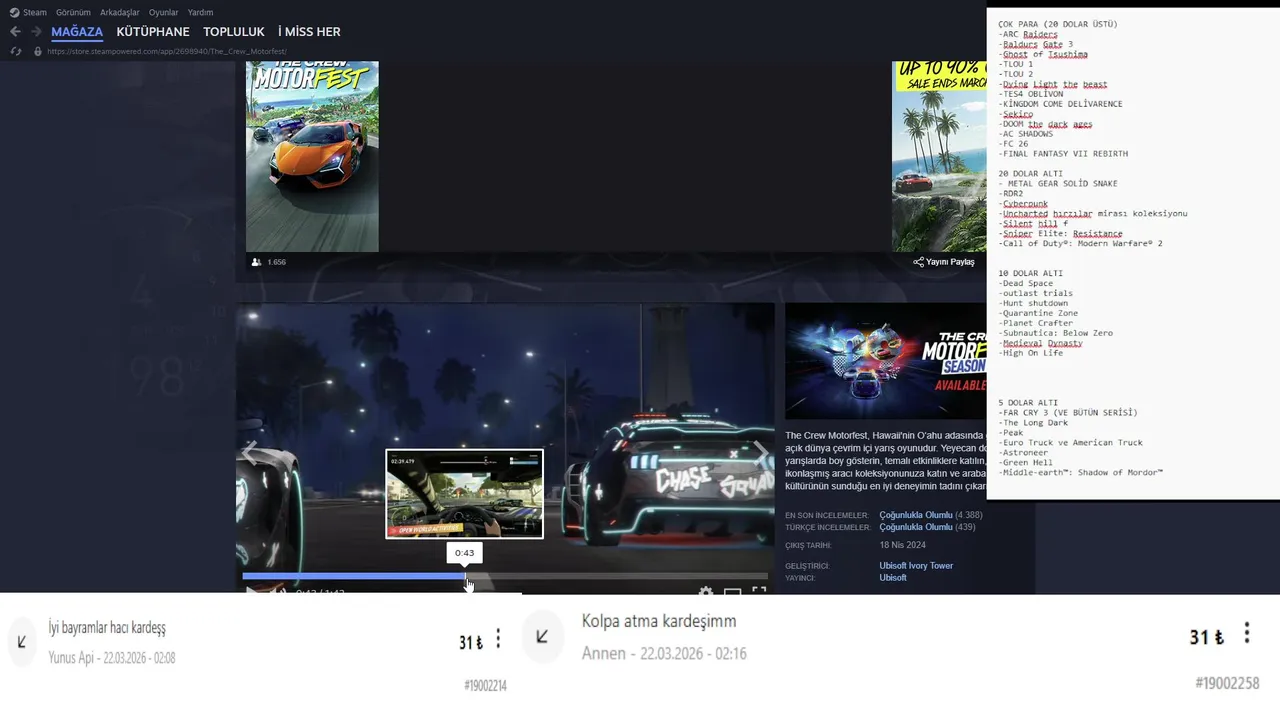1280x720 pixels.
Task: Click the Steam logo icon
Action: [x=14, y=12]
